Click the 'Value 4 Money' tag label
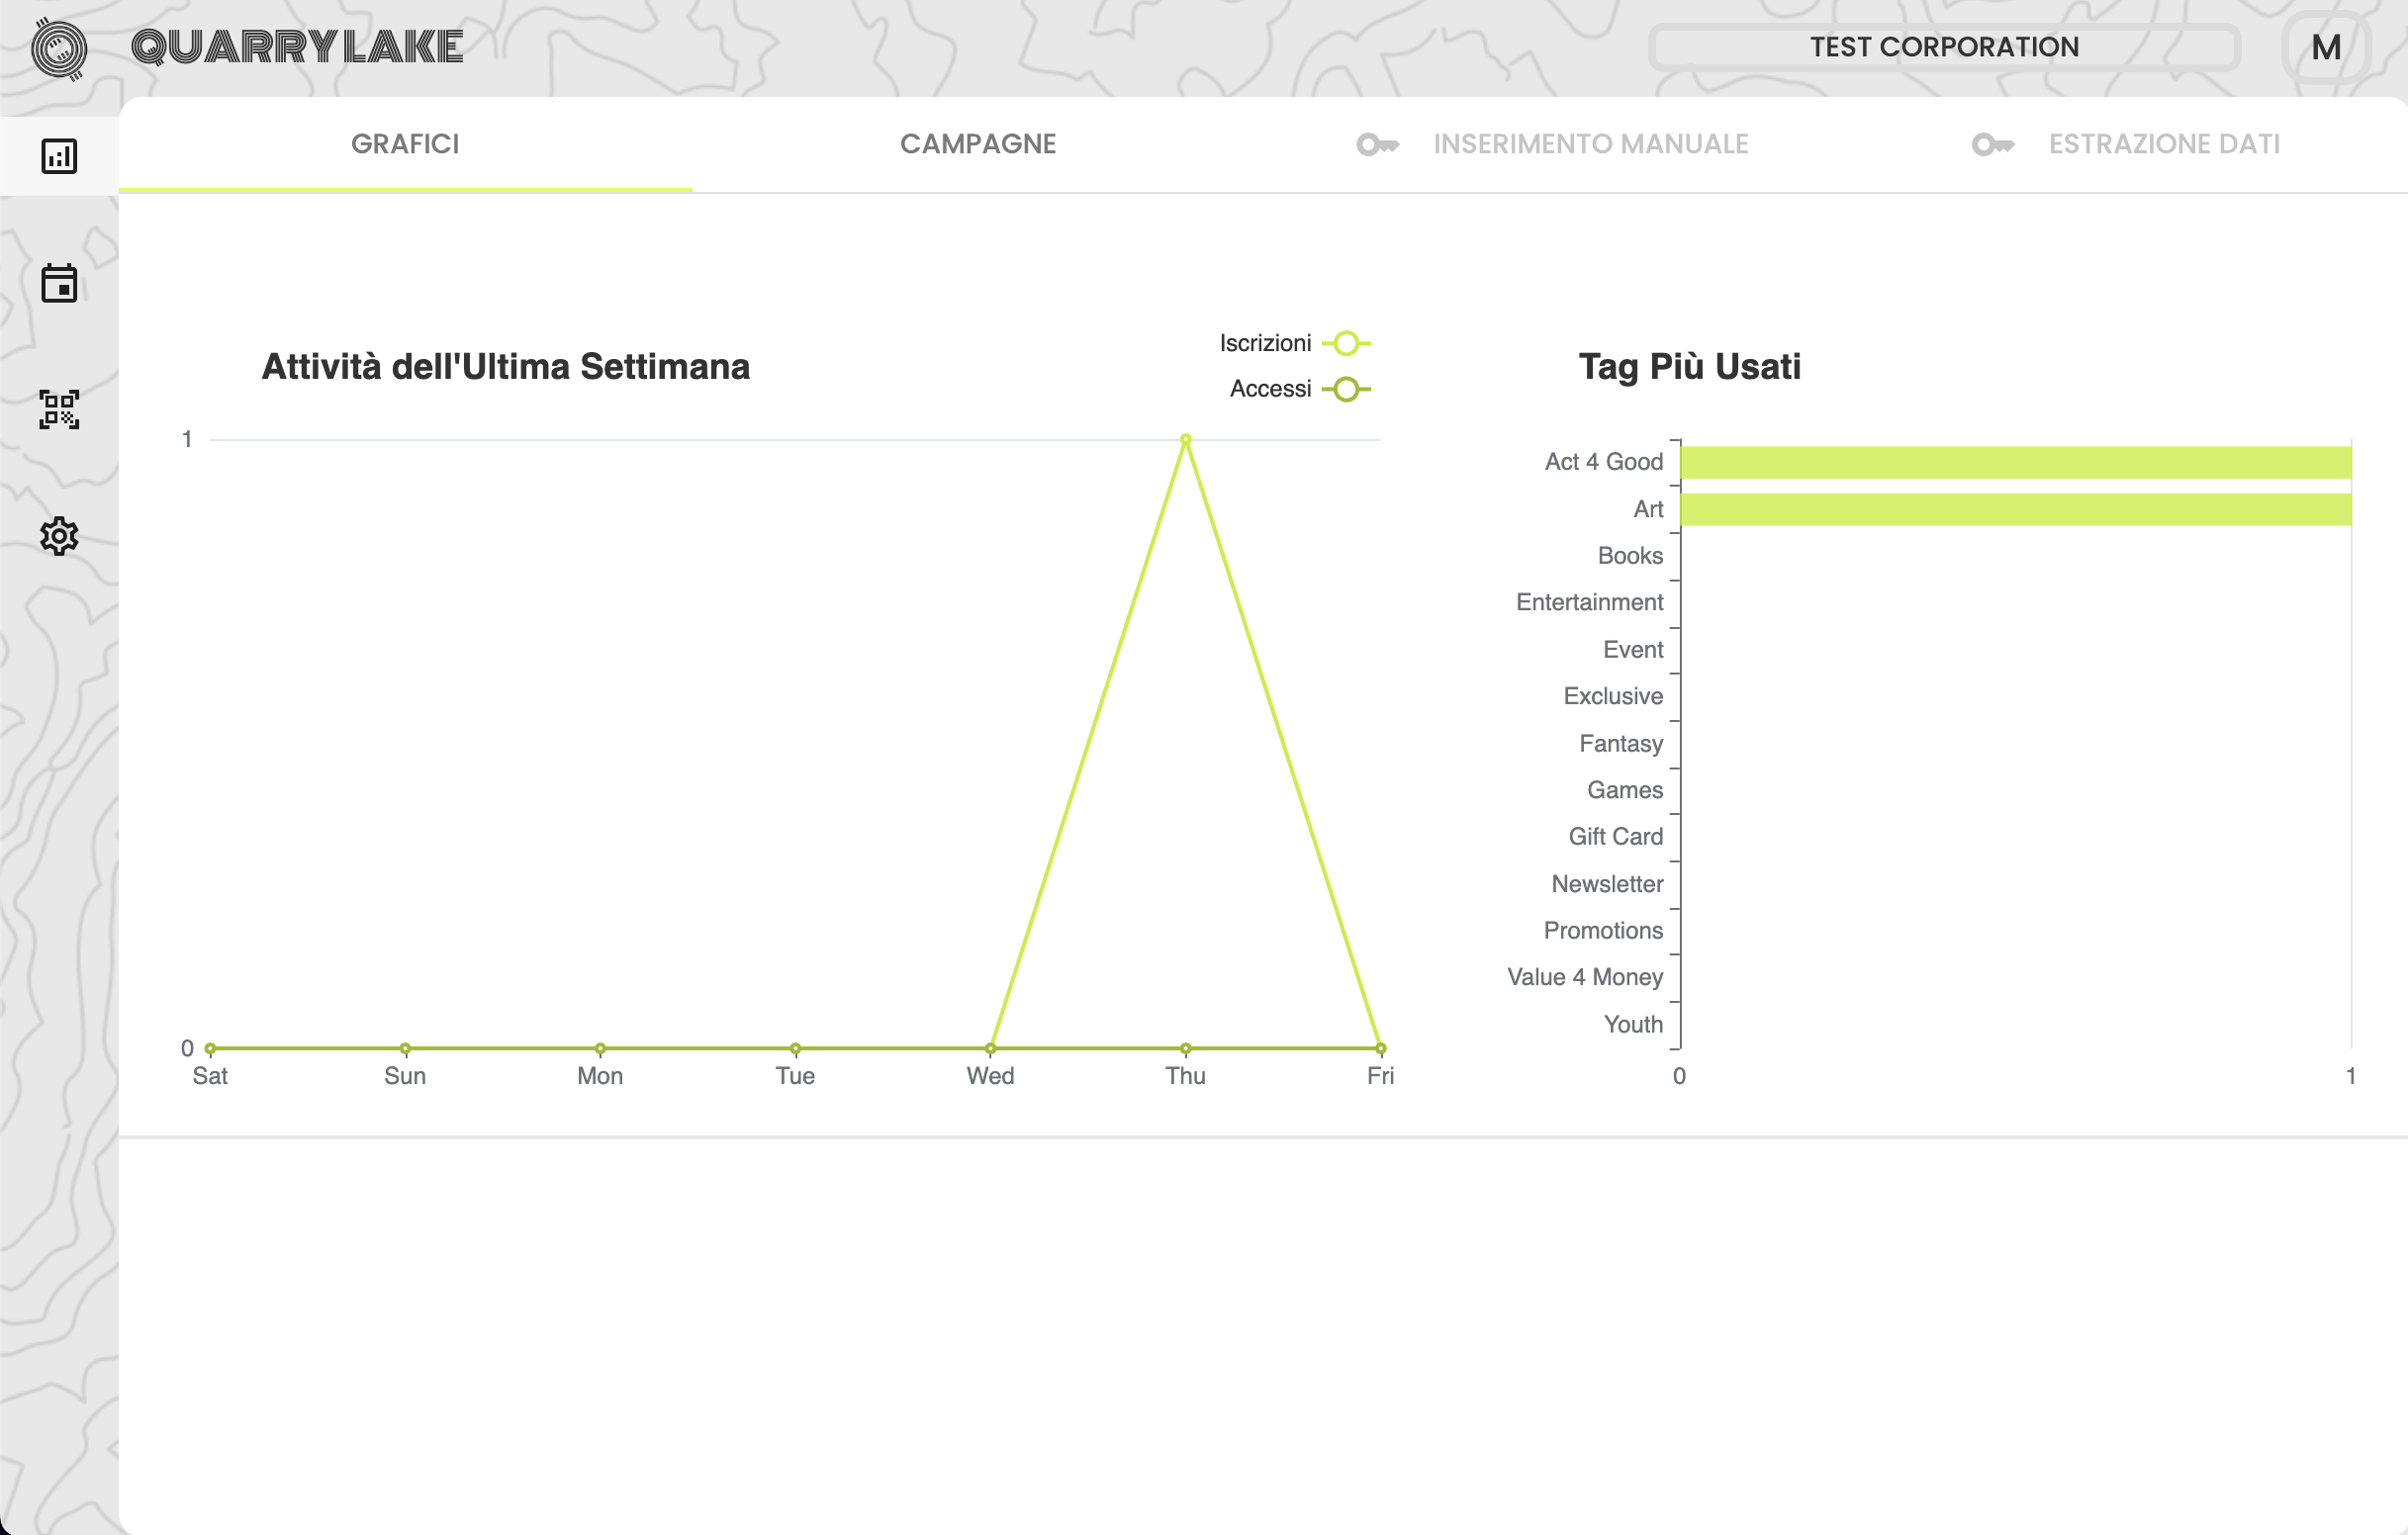 pyautogui.click(x=1585, y=977)
